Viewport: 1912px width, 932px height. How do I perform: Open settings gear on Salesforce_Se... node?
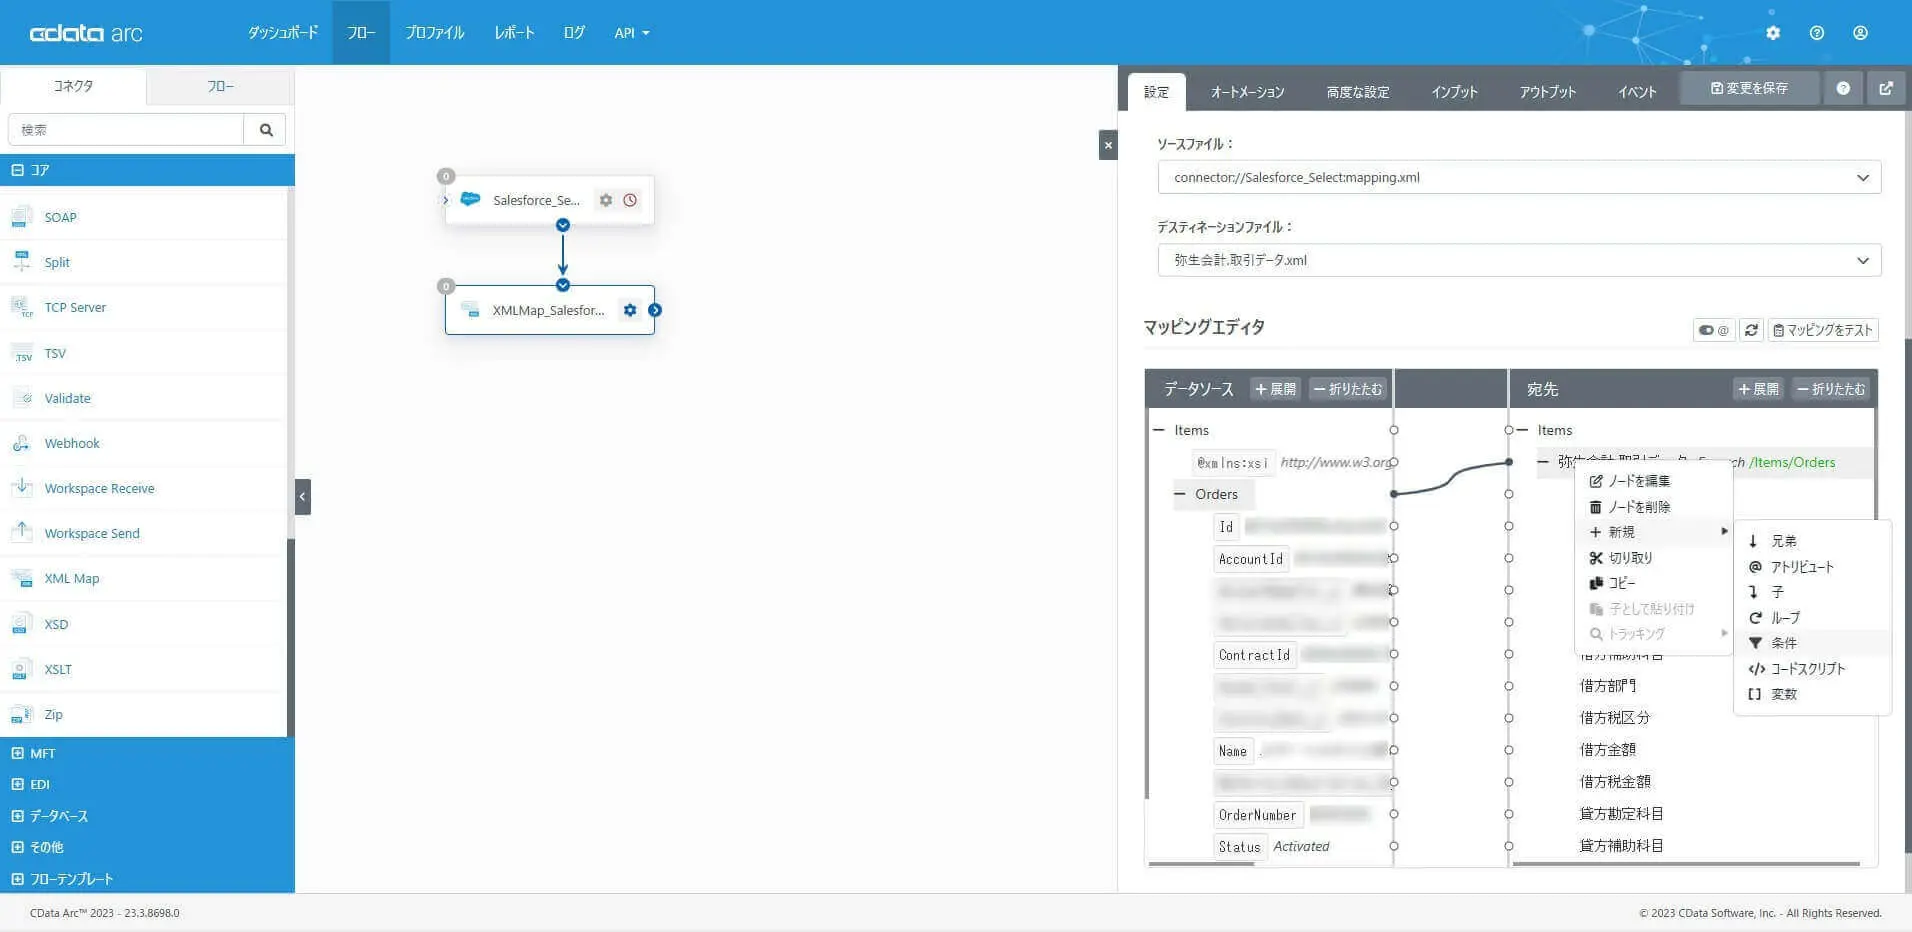click(606, 200)
